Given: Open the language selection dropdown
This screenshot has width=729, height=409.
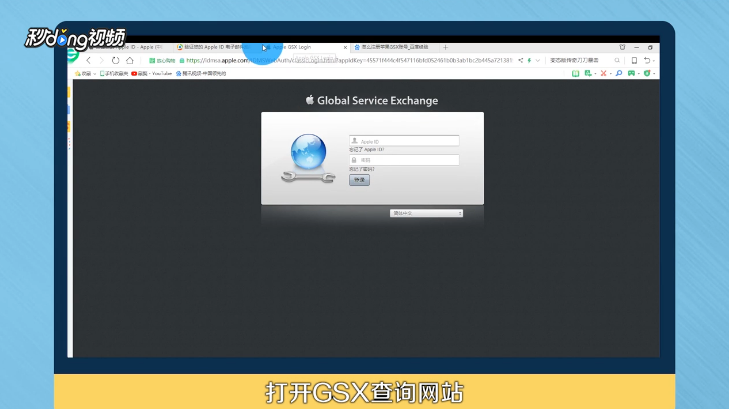Looking at the screenshot, I should point(426,213).
